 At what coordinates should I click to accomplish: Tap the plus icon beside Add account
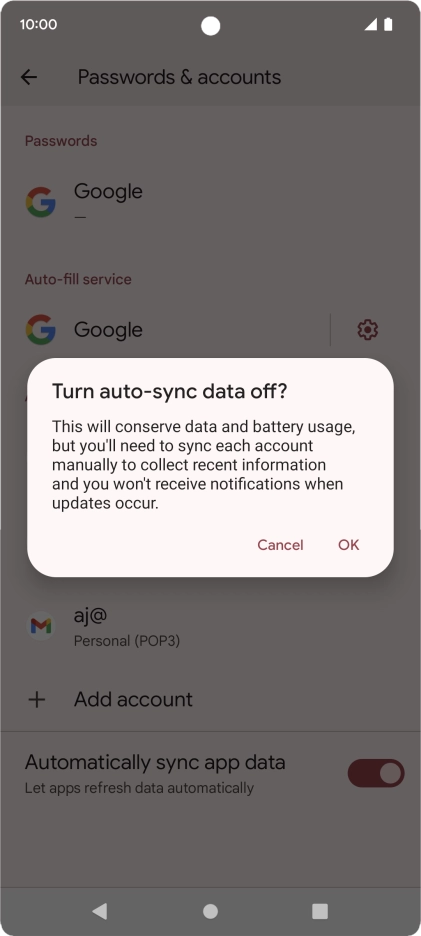[37, 700]
